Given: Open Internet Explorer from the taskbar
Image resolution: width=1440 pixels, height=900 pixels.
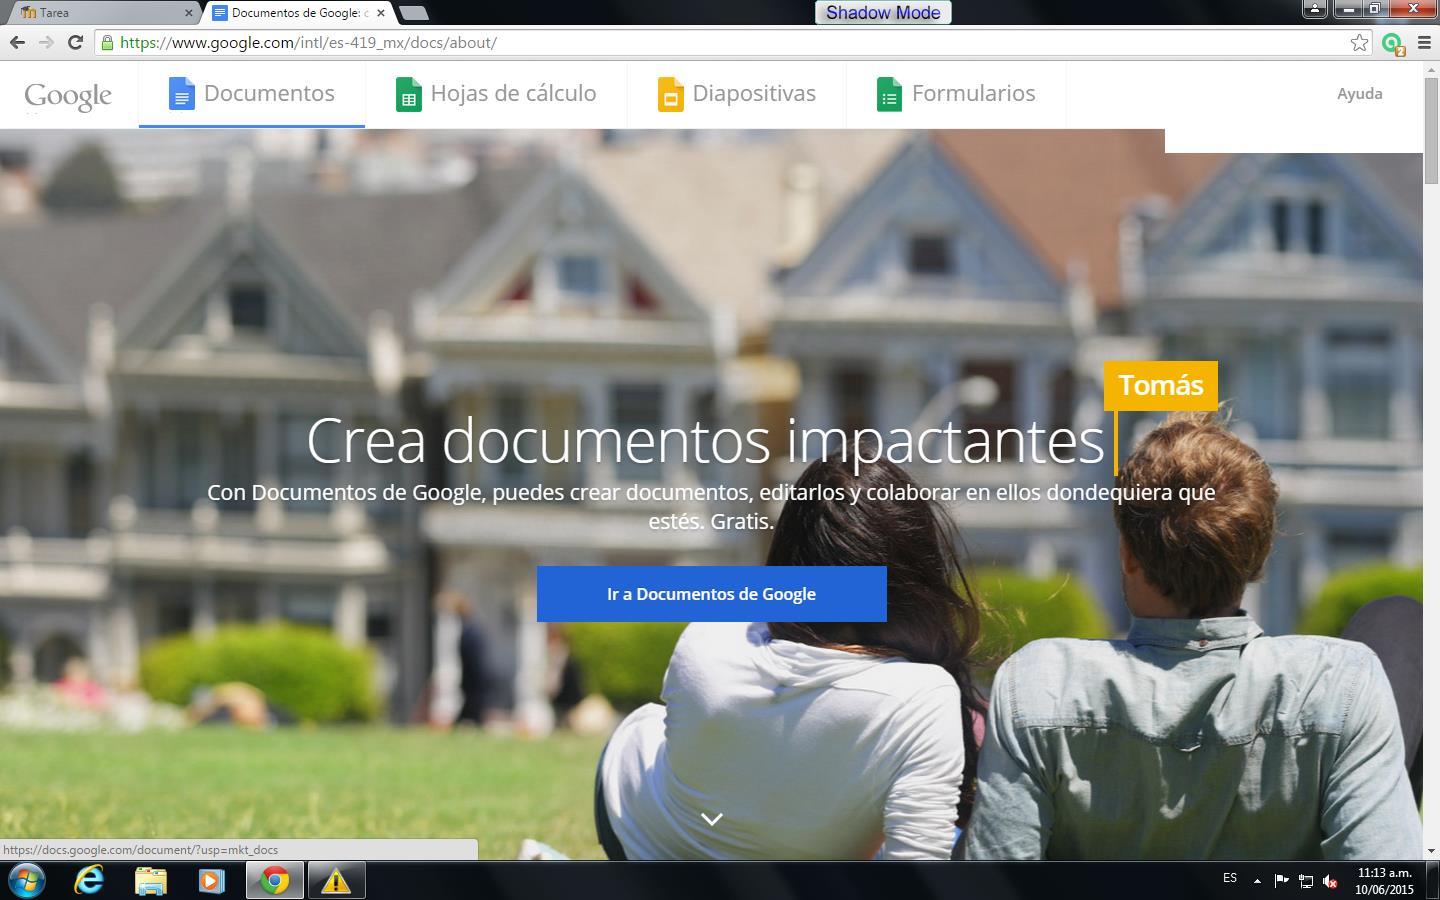Looking at the screenshot, I should 89,880.
